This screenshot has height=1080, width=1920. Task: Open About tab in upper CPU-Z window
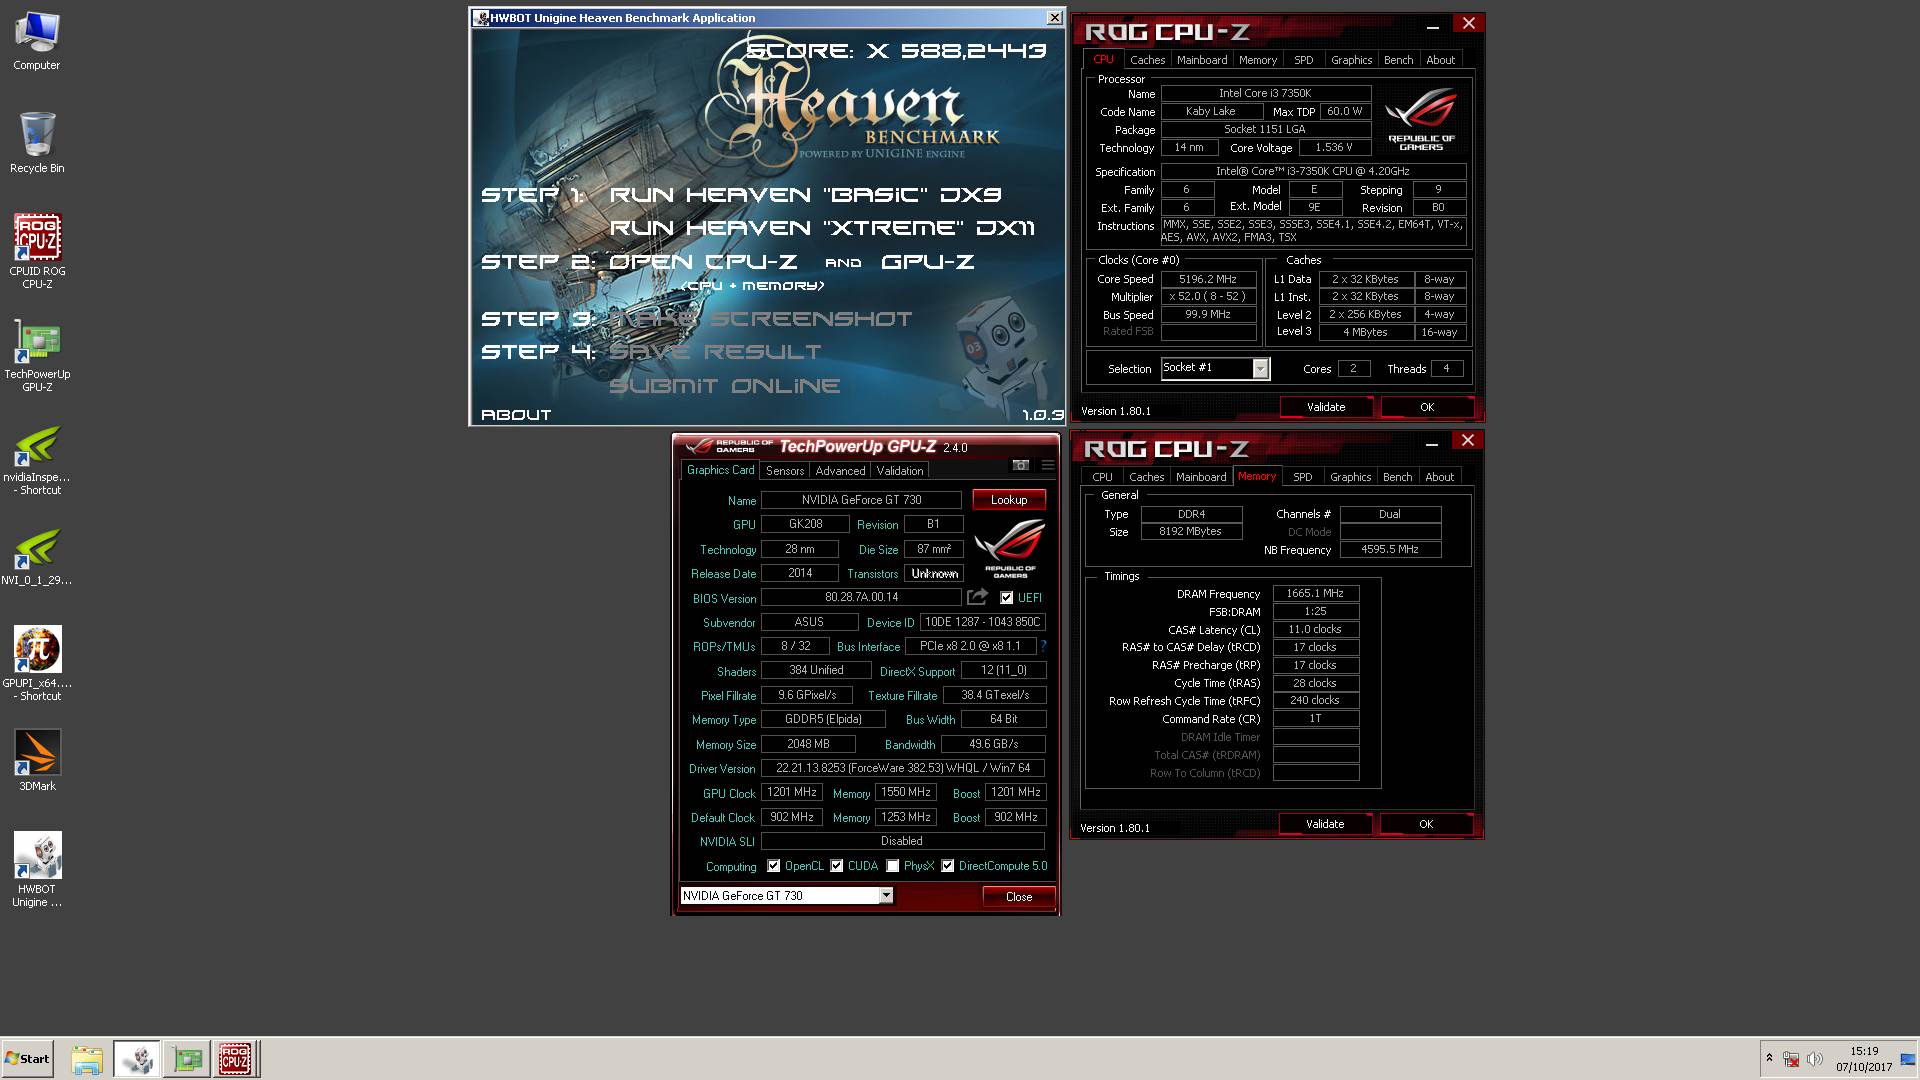tap(1440, 60)
